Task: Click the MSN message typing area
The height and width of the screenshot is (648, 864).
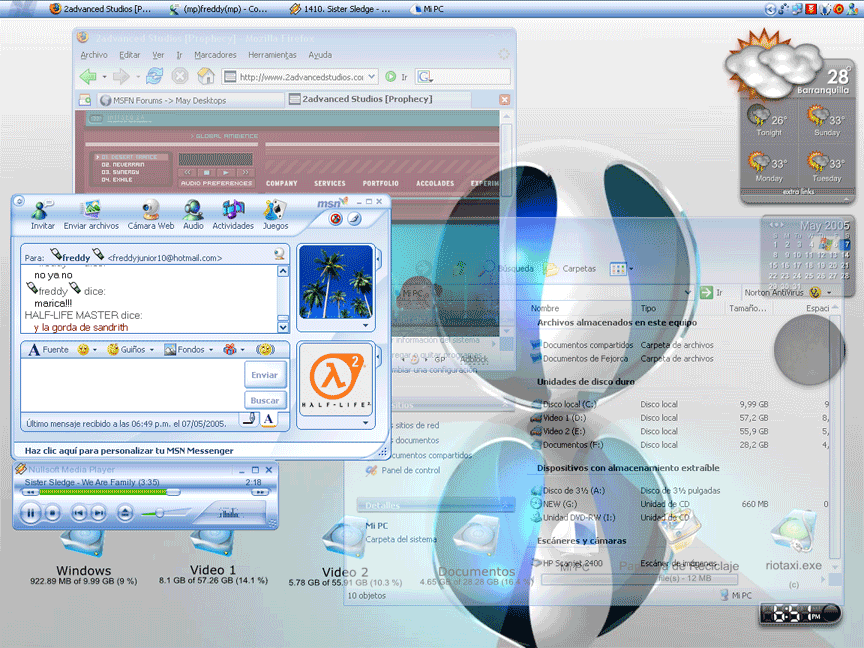Action: [x=132, y=385]
